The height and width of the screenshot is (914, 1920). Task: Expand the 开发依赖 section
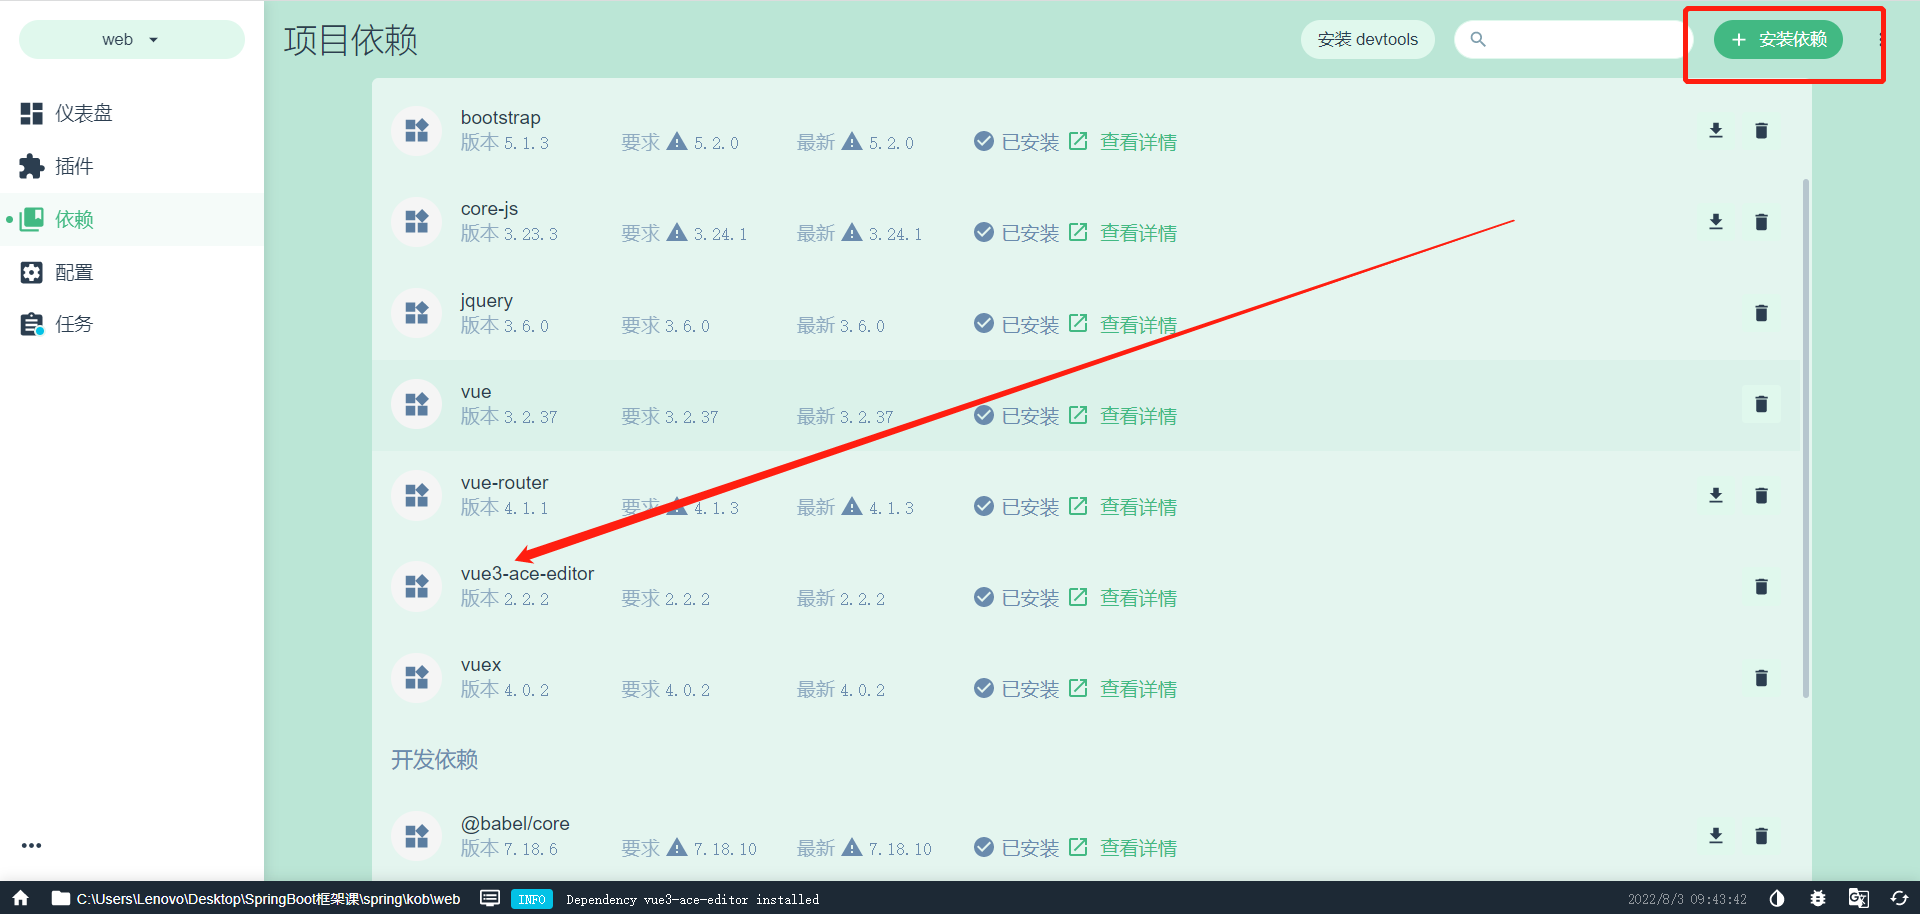434,760
